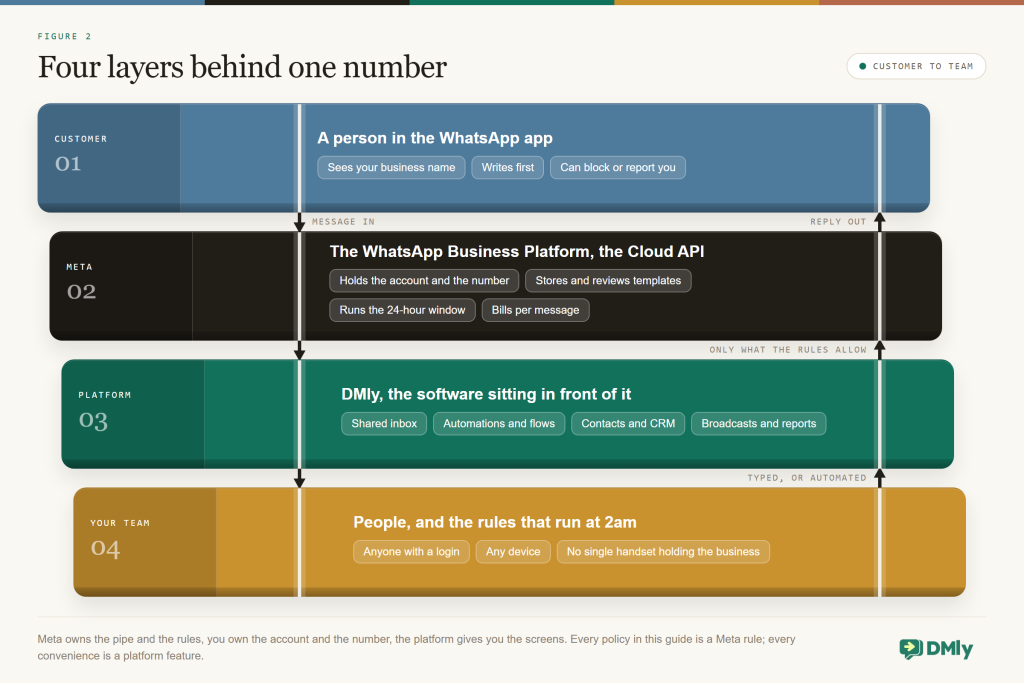Image resolution: width=1024 pixels, height=683 pixels.
Task: Click 'The WhatsApp Business Platform, the Cloud API' heading
Action: (x=517, y=252)
